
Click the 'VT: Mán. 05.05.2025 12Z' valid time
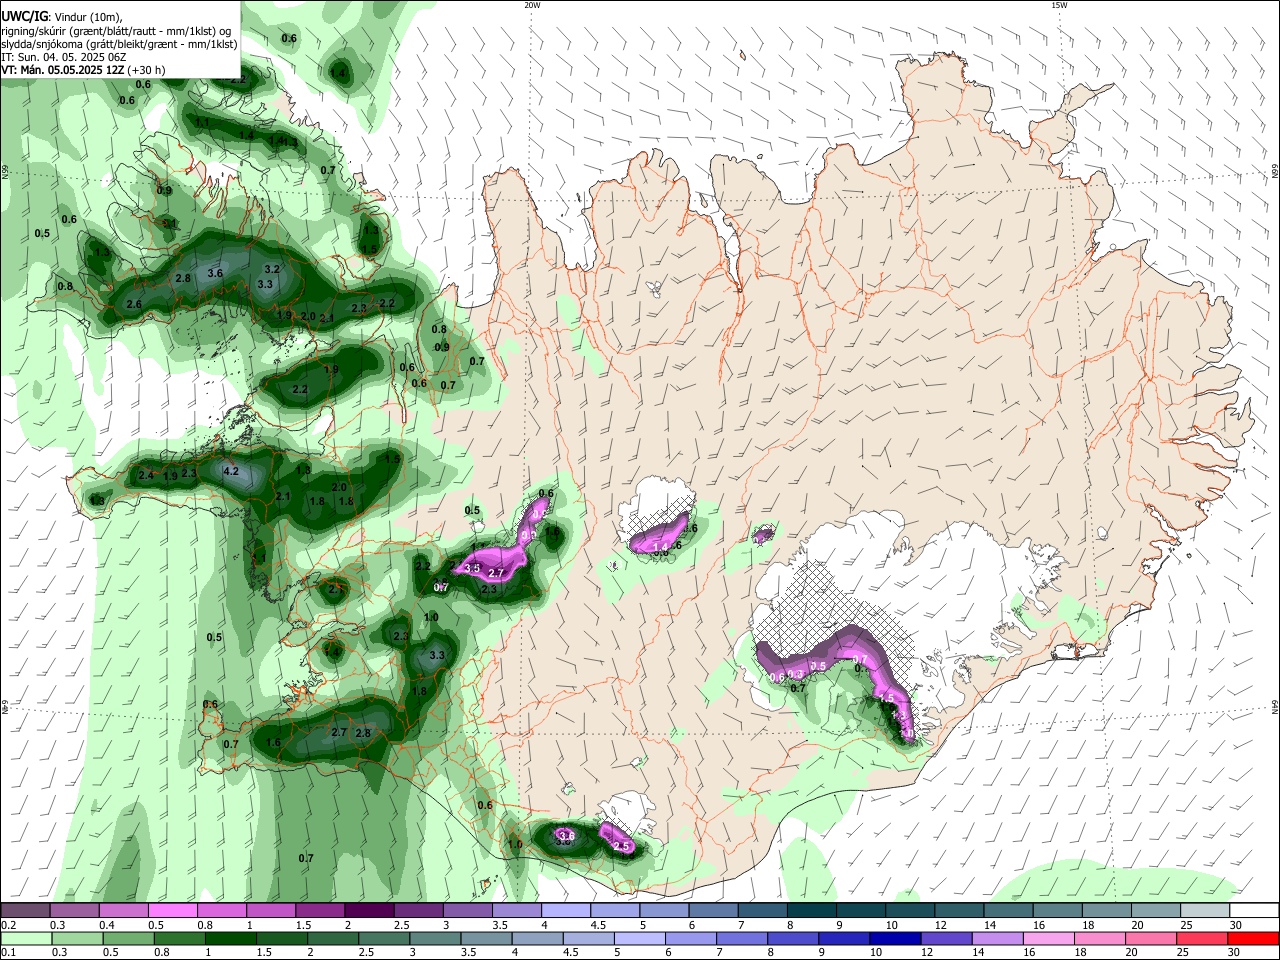(62, 70)
